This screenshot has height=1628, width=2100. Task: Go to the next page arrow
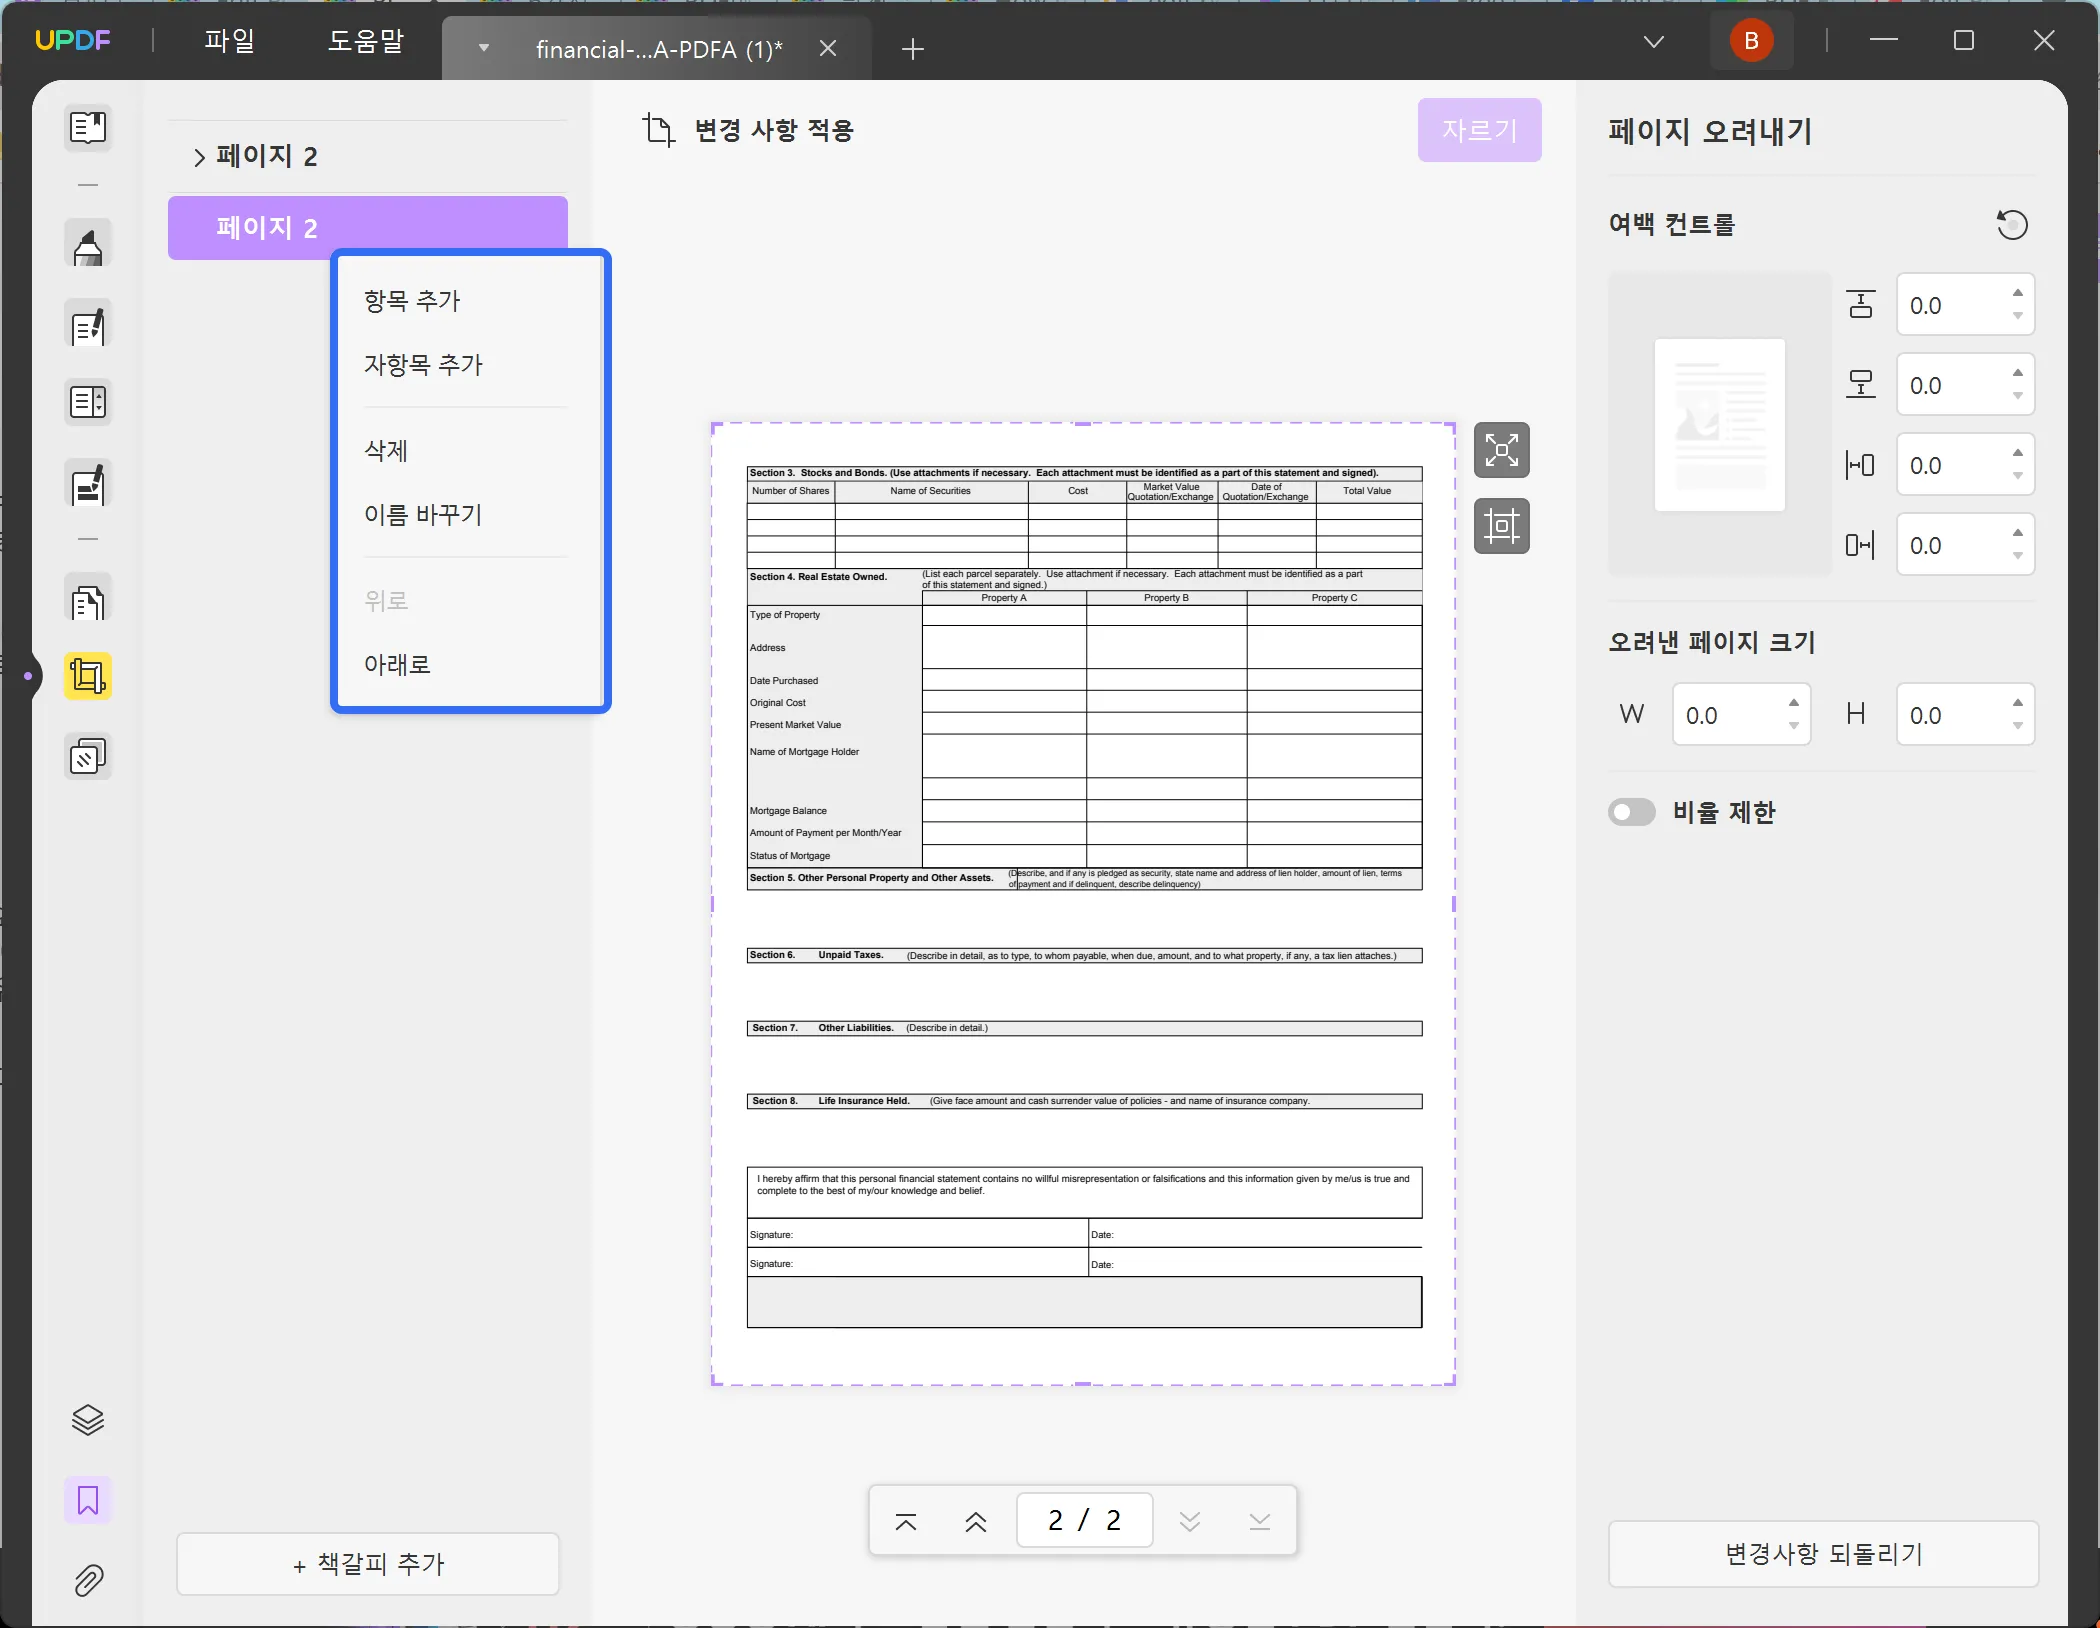1190,1522
